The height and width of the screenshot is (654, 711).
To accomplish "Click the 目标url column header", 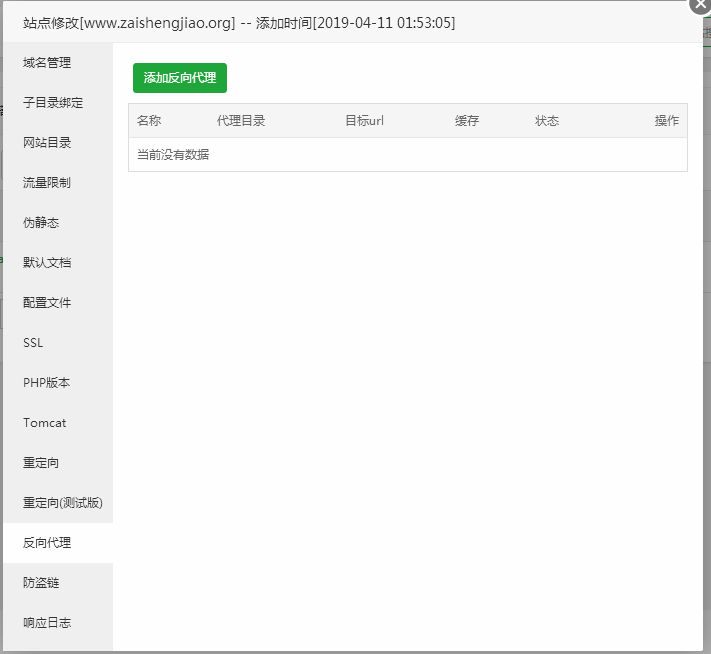I will tap(365, 121).
